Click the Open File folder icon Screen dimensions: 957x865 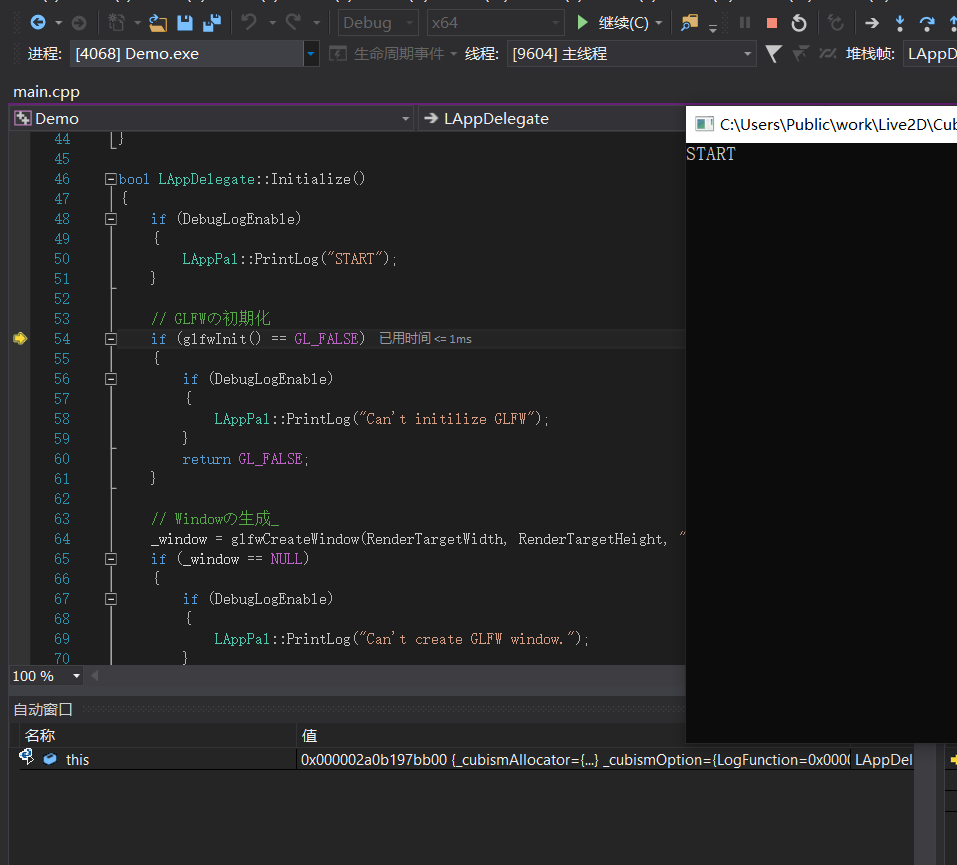tap(158, 22)
